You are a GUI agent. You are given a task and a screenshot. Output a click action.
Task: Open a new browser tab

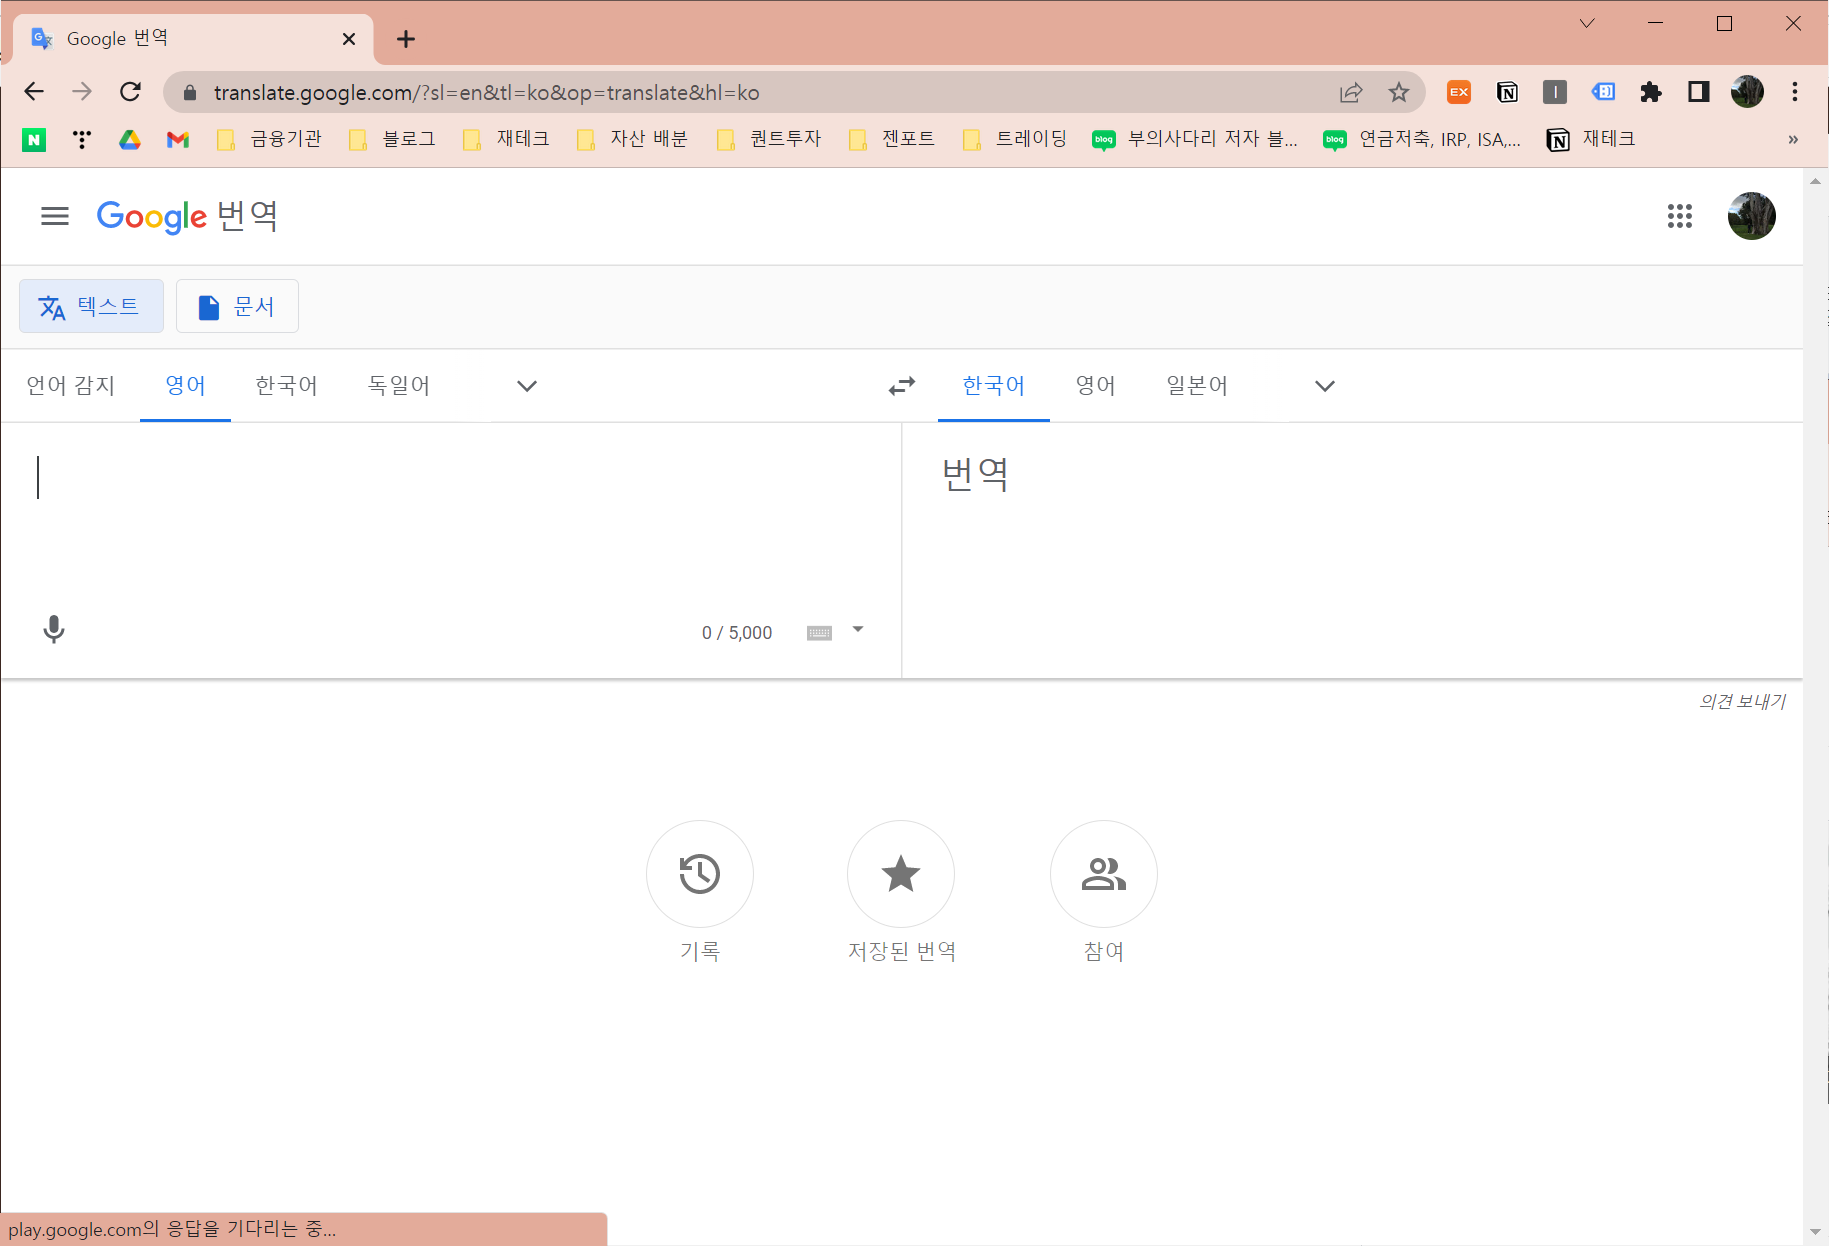pos(406,39)
